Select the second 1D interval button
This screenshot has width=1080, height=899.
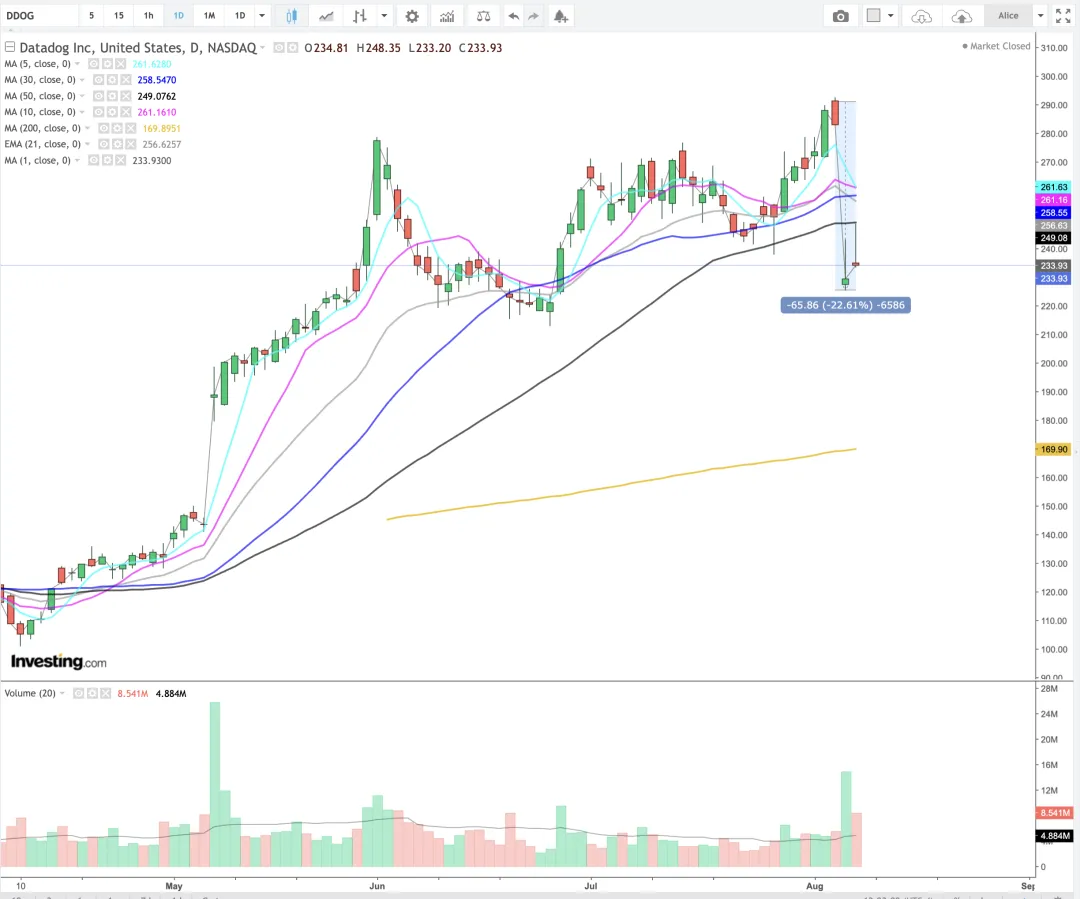[240, 16]
